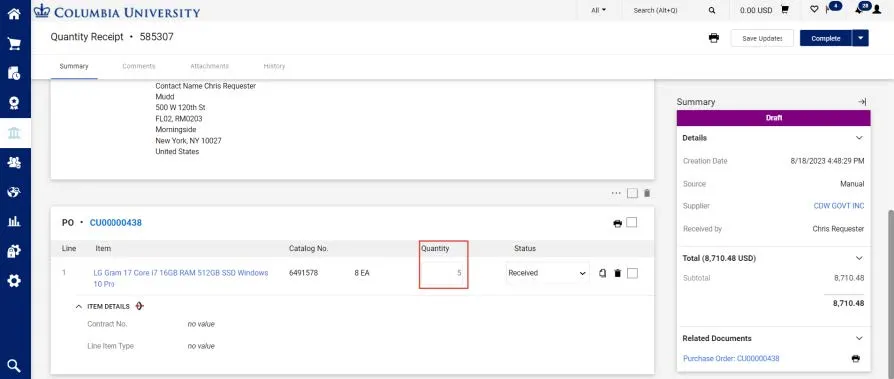Click the '8 EA' ordered quantity text
The width and height of the screenshot is (894, 379).
pos(361,273)
